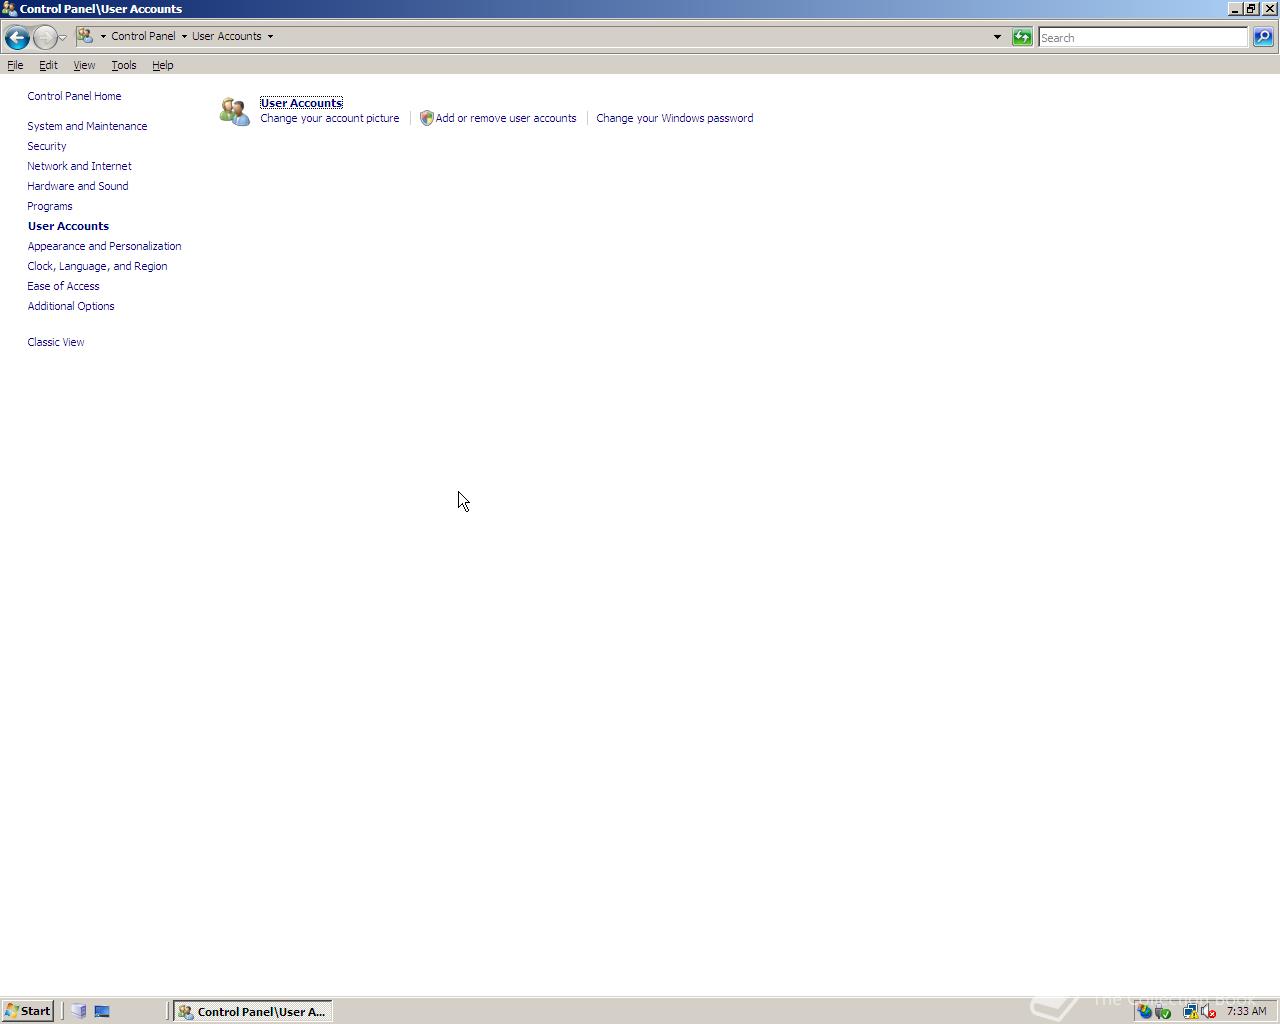Click the grayed-out Forward arrow button
Viewport: 1280px width, 1024px height.
pyautogui.click(x=45, y=38)
